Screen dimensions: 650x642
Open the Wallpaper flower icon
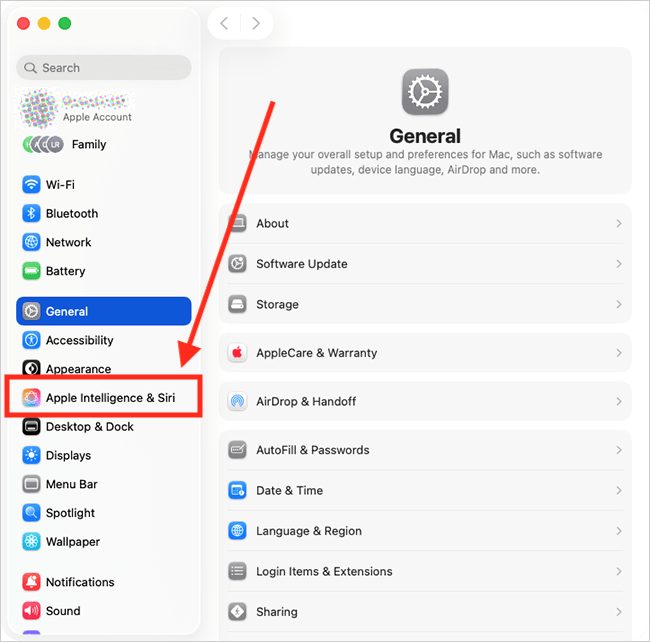tap(31, 542)
